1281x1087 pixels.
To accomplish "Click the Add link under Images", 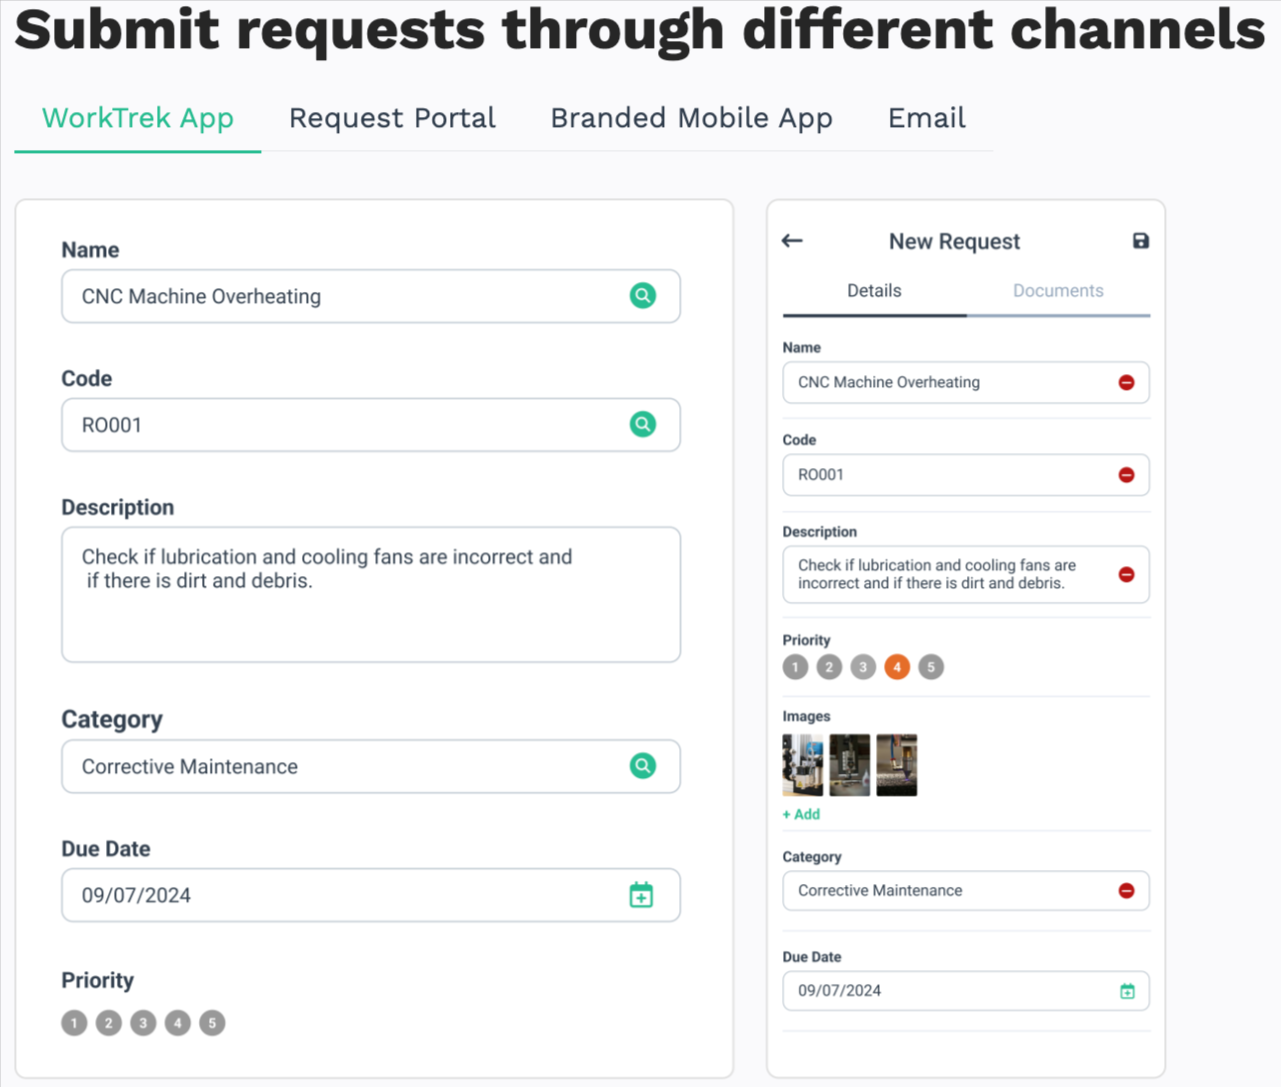I will (x=800, y=814).
